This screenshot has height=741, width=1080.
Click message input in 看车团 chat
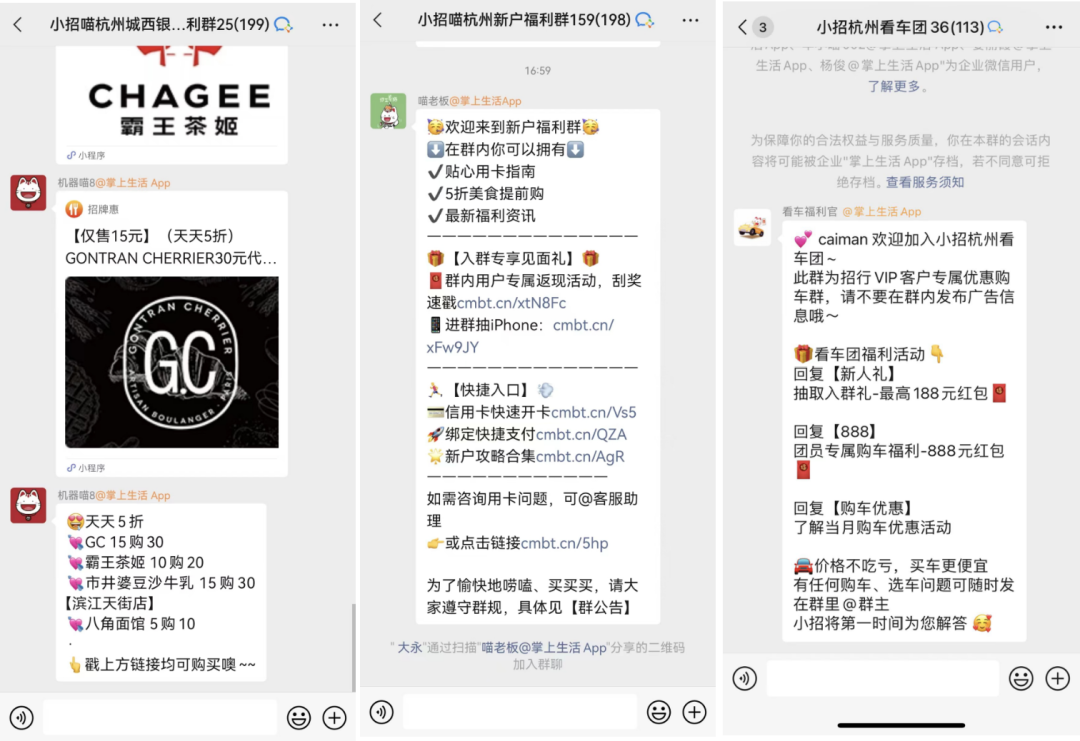coord(883,678)
